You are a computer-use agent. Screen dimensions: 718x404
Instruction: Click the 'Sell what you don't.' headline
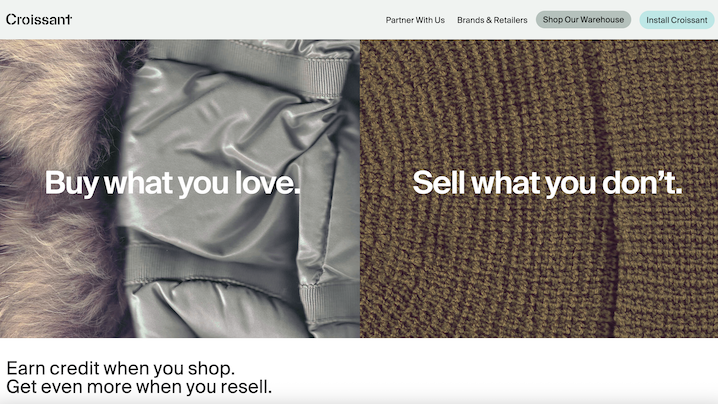click(x=547, y=183)
